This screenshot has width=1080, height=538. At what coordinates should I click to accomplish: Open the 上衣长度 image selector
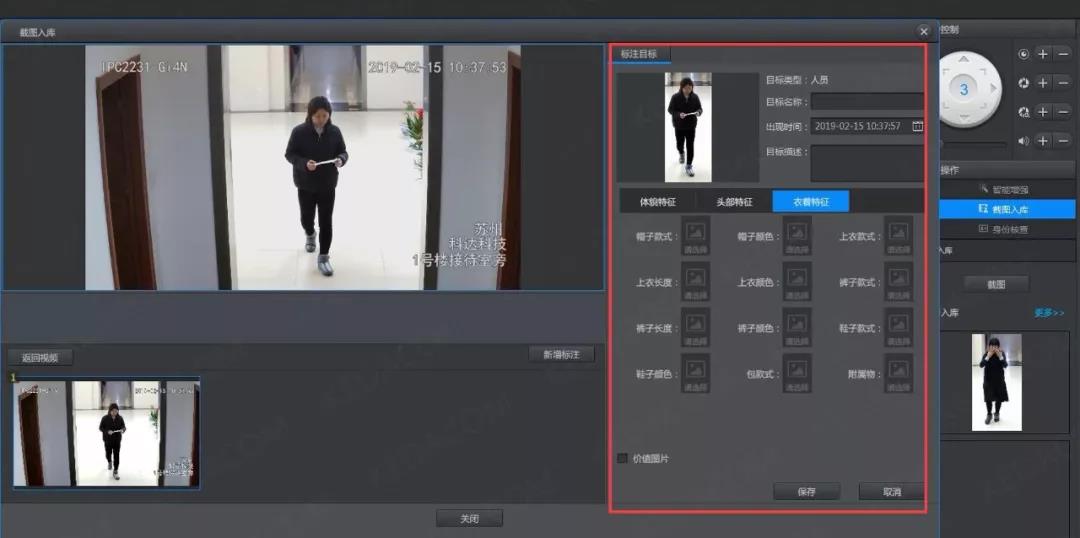point(696,282)
